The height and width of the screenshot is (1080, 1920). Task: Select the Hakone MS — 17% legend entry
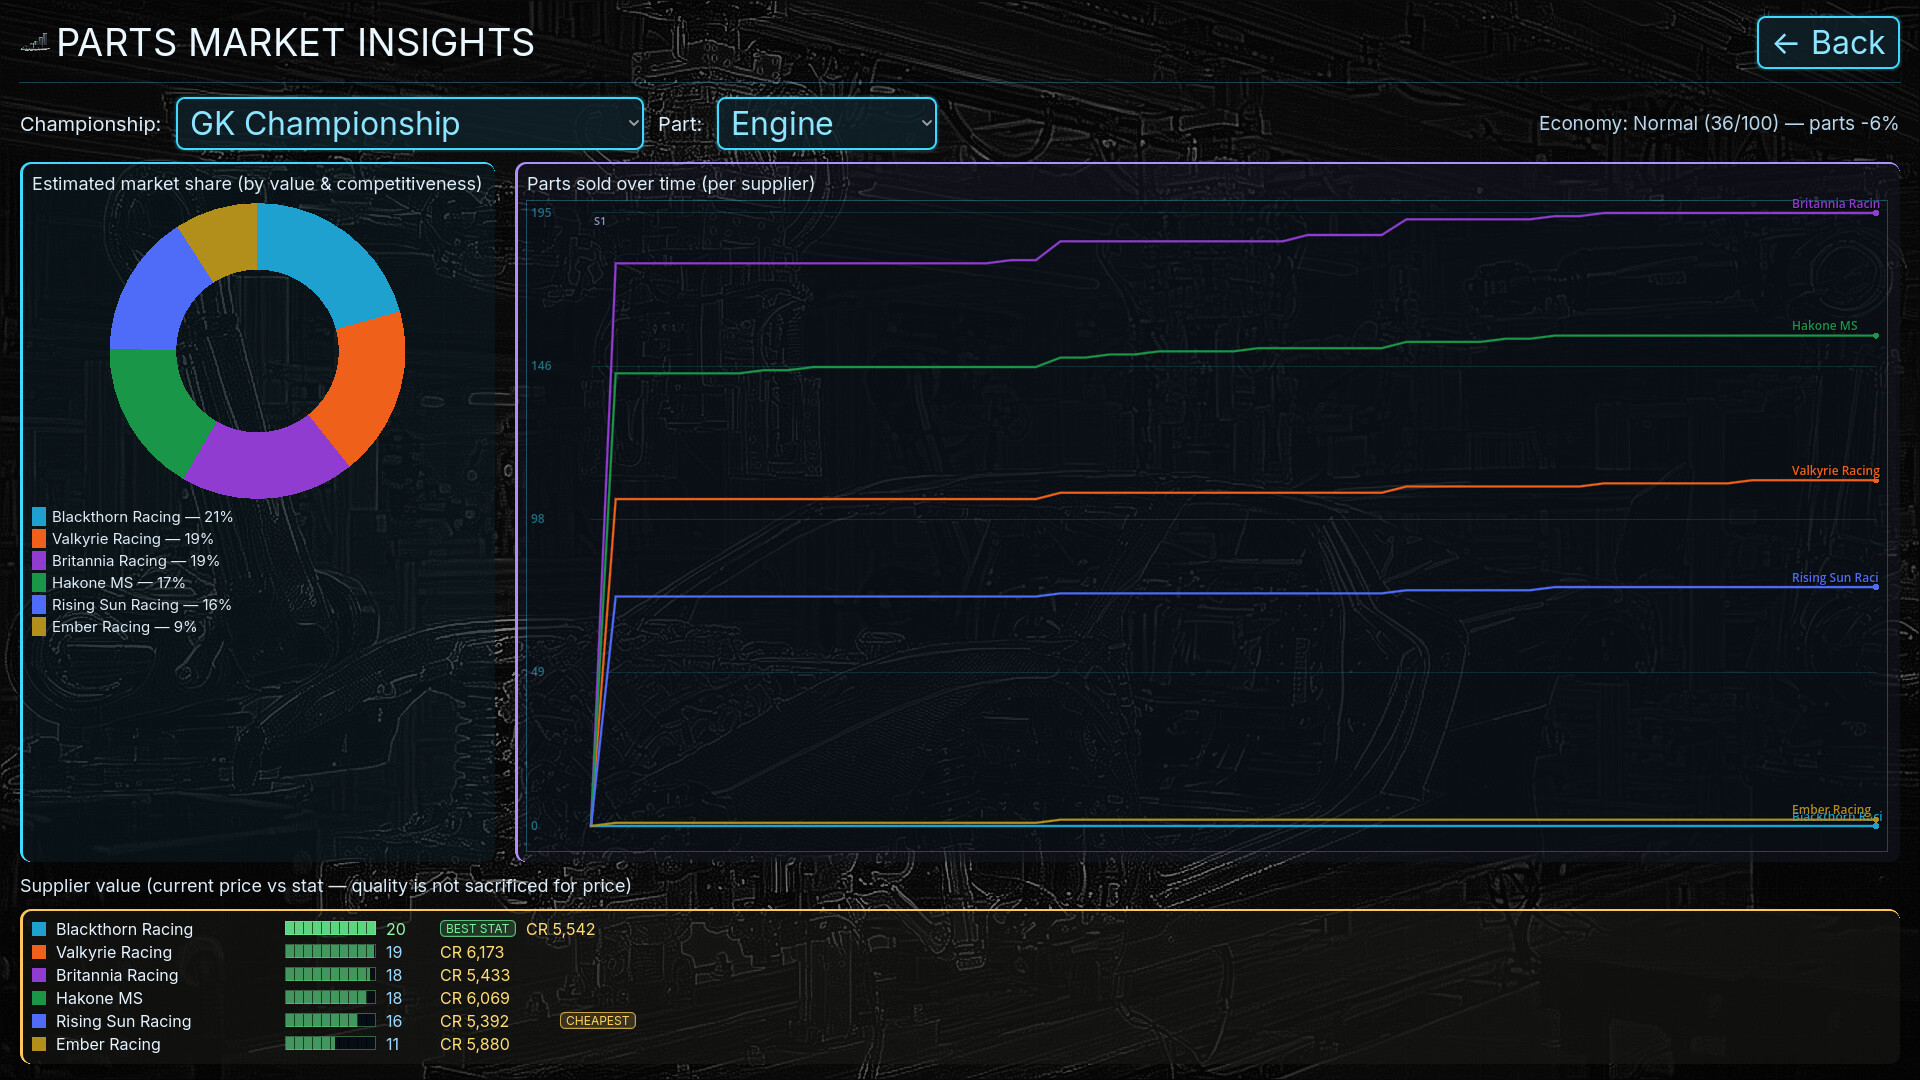pyautogui.click(x=109, y=583)
